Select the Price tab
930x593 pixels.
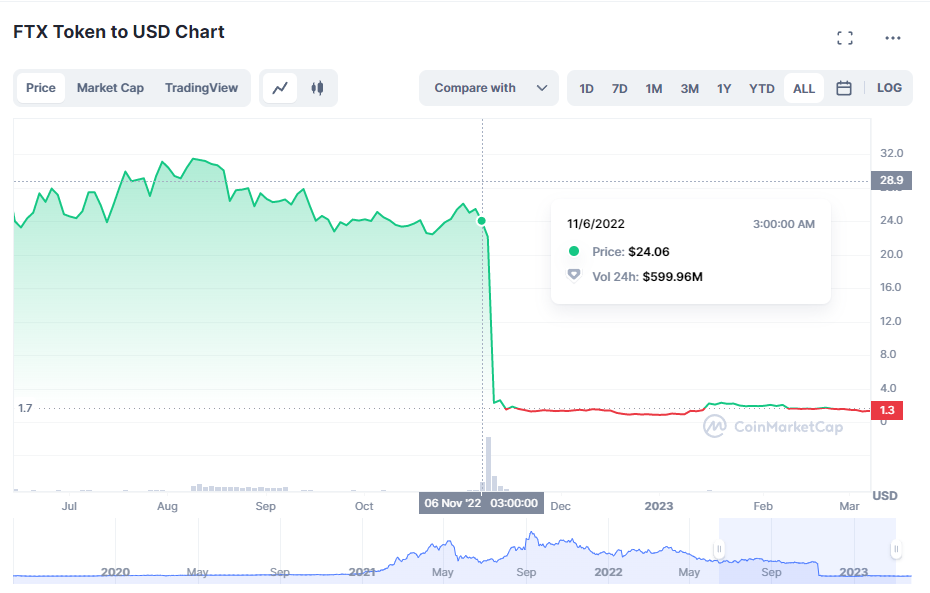click(x=41, y=88)
